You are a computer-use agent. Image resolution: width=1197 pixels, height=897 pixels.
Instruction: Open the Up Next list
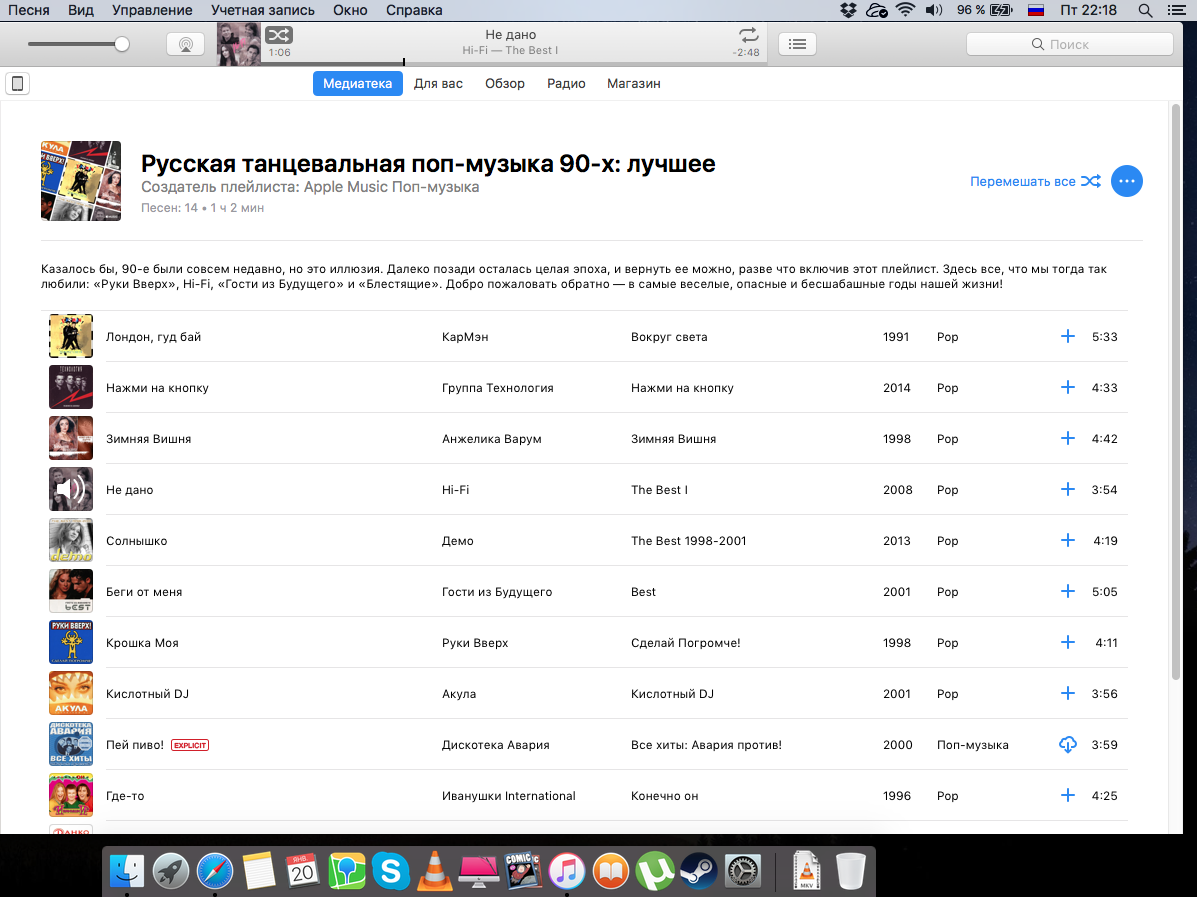click(x=797, y=44)
